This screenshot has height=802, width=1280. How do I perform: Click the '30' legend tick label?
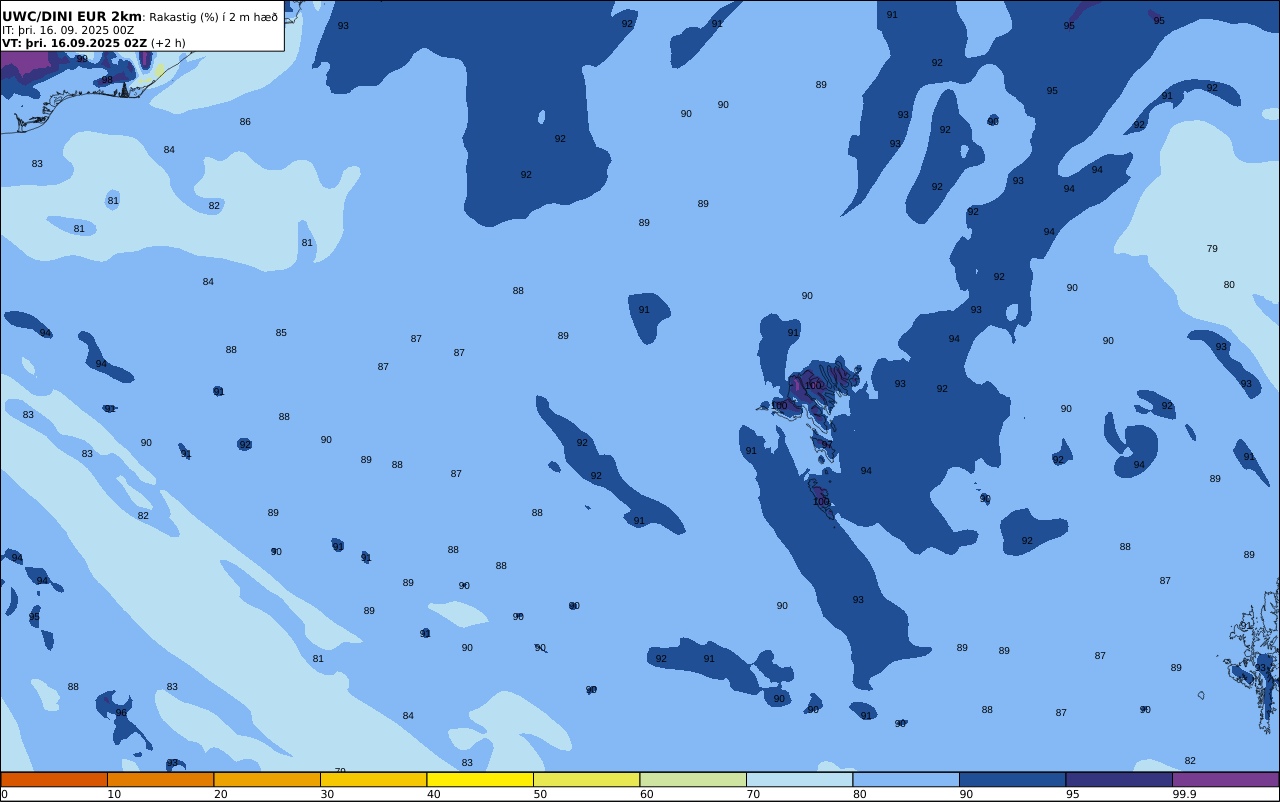327,794
